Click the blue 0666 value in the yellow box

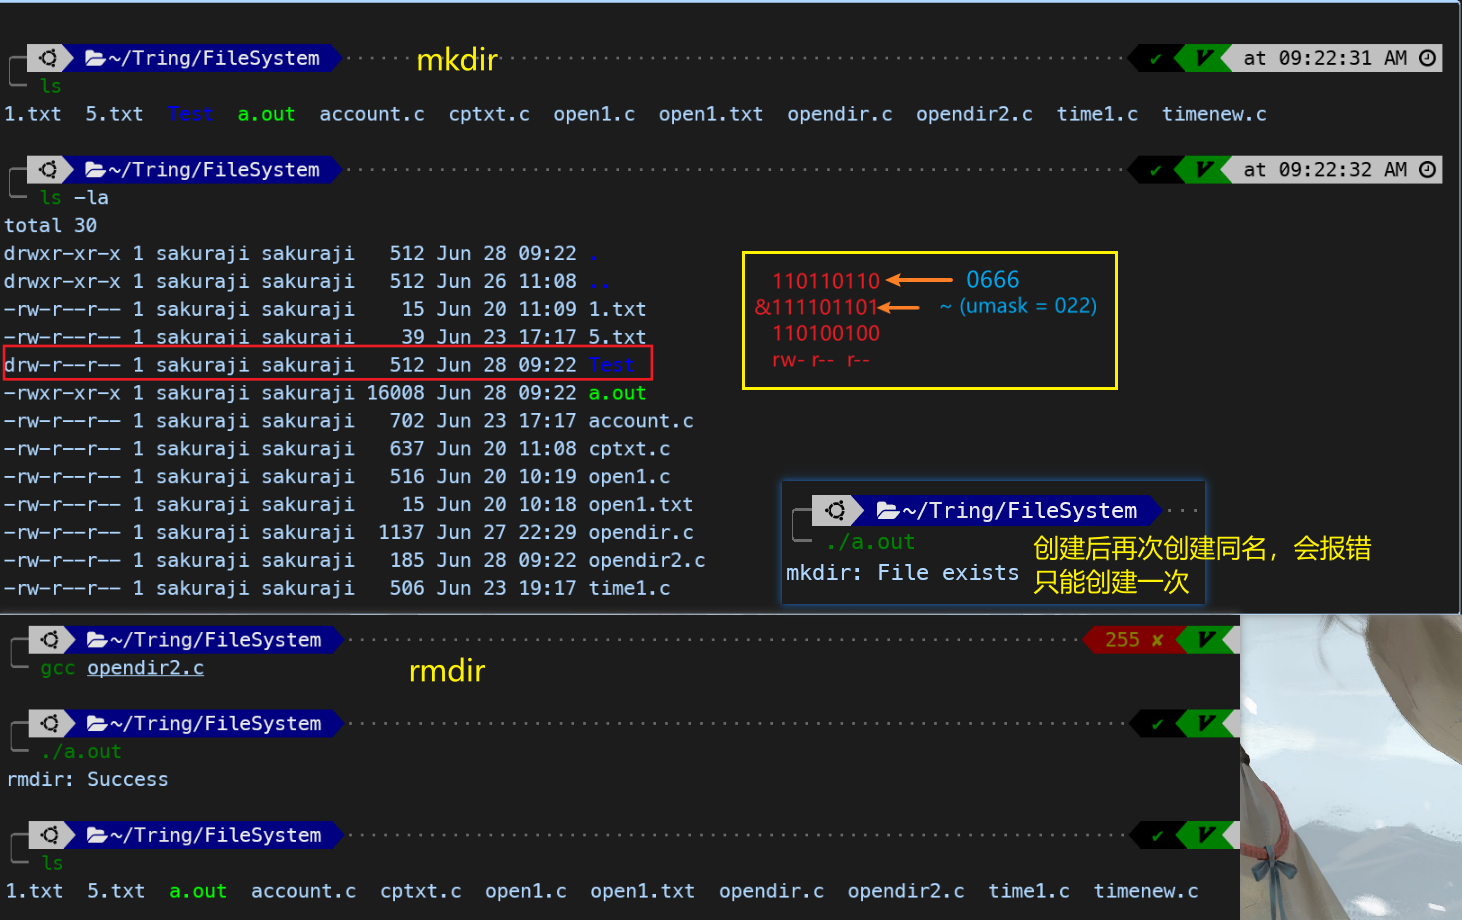(992, 280)
